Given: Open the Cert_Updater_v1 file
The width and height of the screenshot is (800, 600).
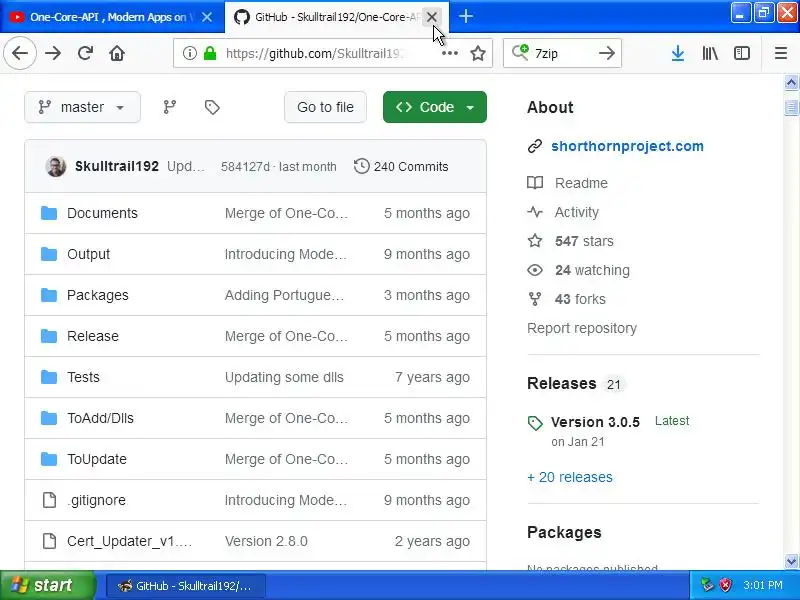Looking at the screenshot, I should 130,541.
